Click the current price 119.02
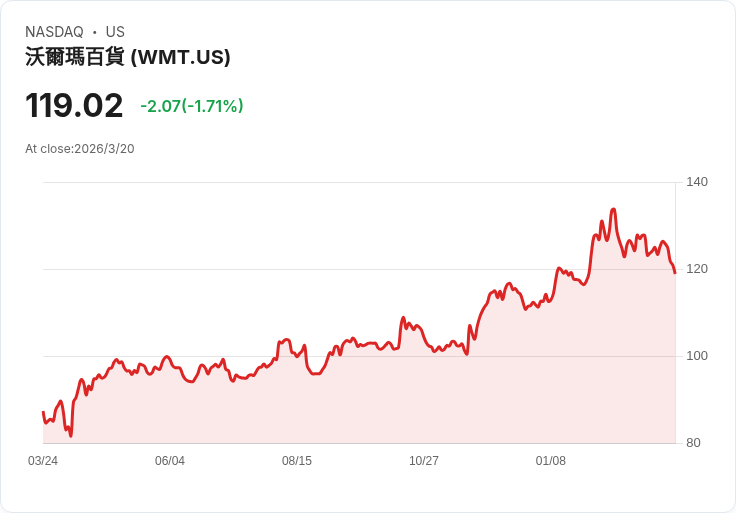Viewport: 736px width, 513px height. 74,105
